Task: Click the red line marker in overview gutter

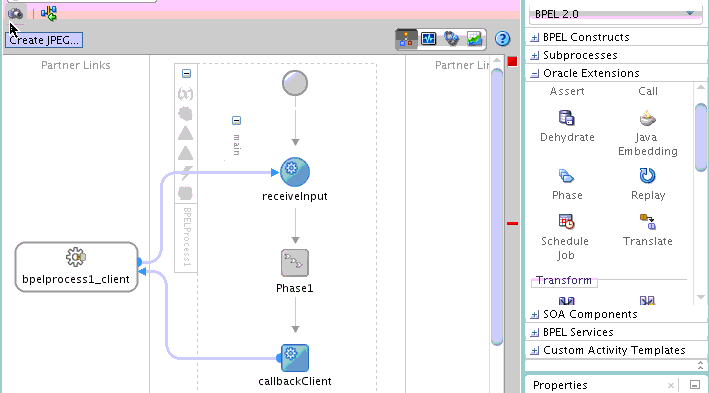Action: pyautogui.click(x=512, y=223)
